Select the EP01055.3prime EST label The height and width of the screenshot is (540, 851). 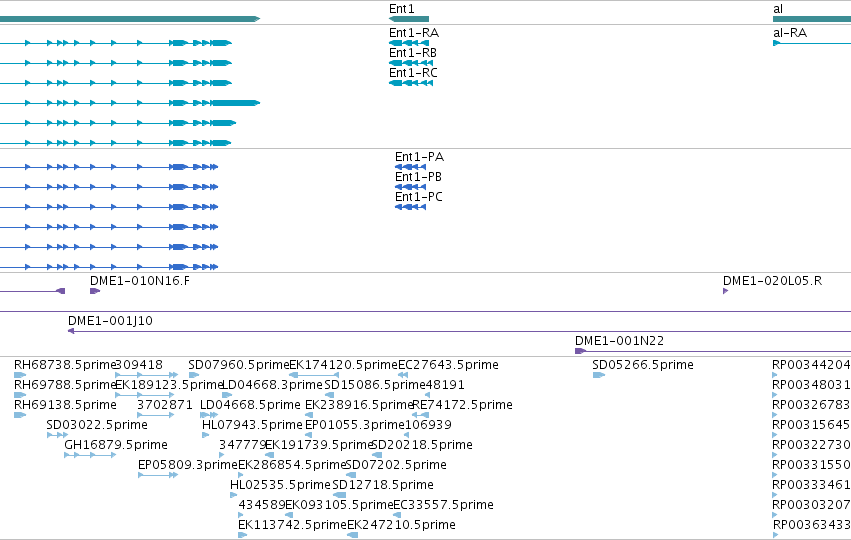pyautogui.click(x=355, y=425)
